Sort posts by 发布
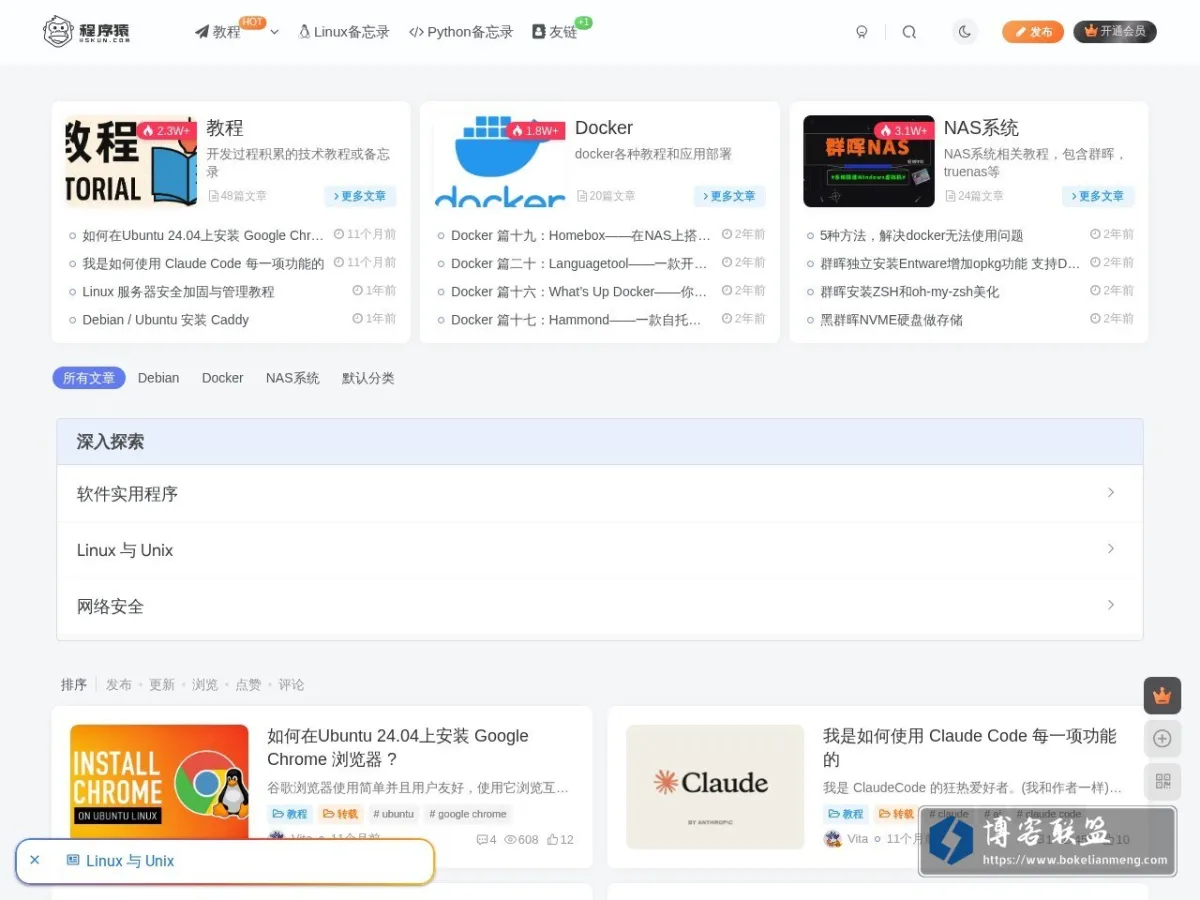 [x=119, y=685]
